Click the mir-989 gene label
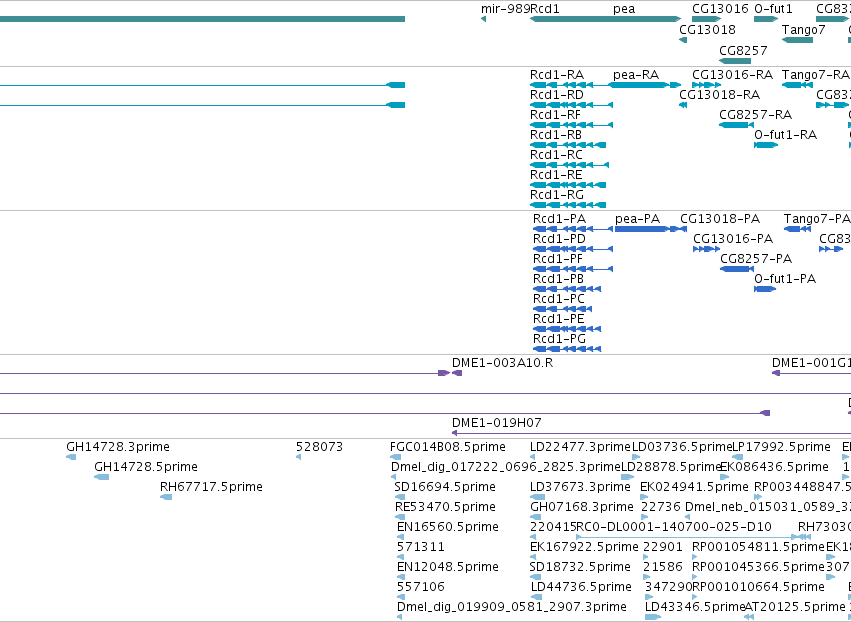This screenshot has width=851, height=622. click(505, 9)
